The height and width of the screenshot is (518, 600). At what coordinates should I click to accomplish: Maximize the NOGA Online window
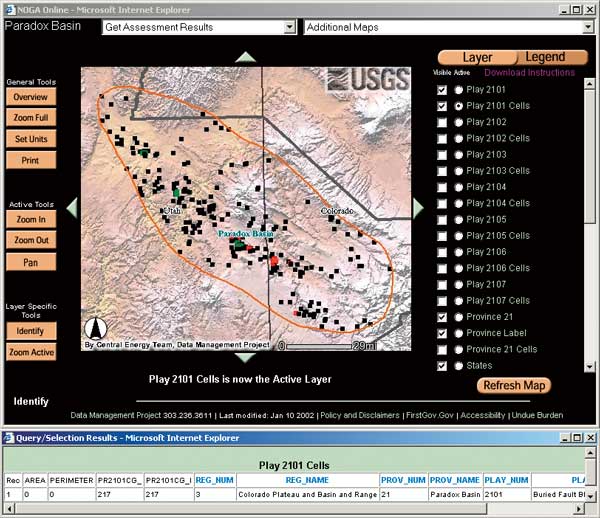tap(577, 10)
